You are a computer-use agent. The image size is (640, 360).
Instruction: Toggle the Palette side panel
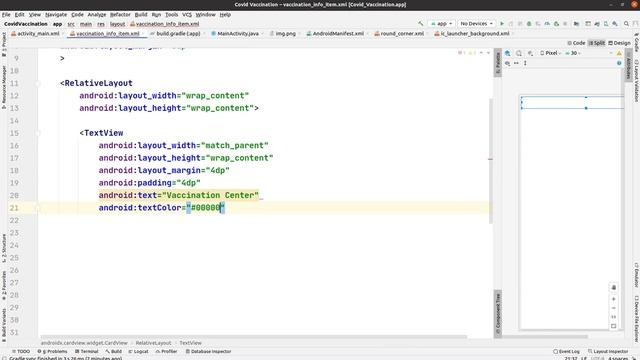tap(498, 62)
